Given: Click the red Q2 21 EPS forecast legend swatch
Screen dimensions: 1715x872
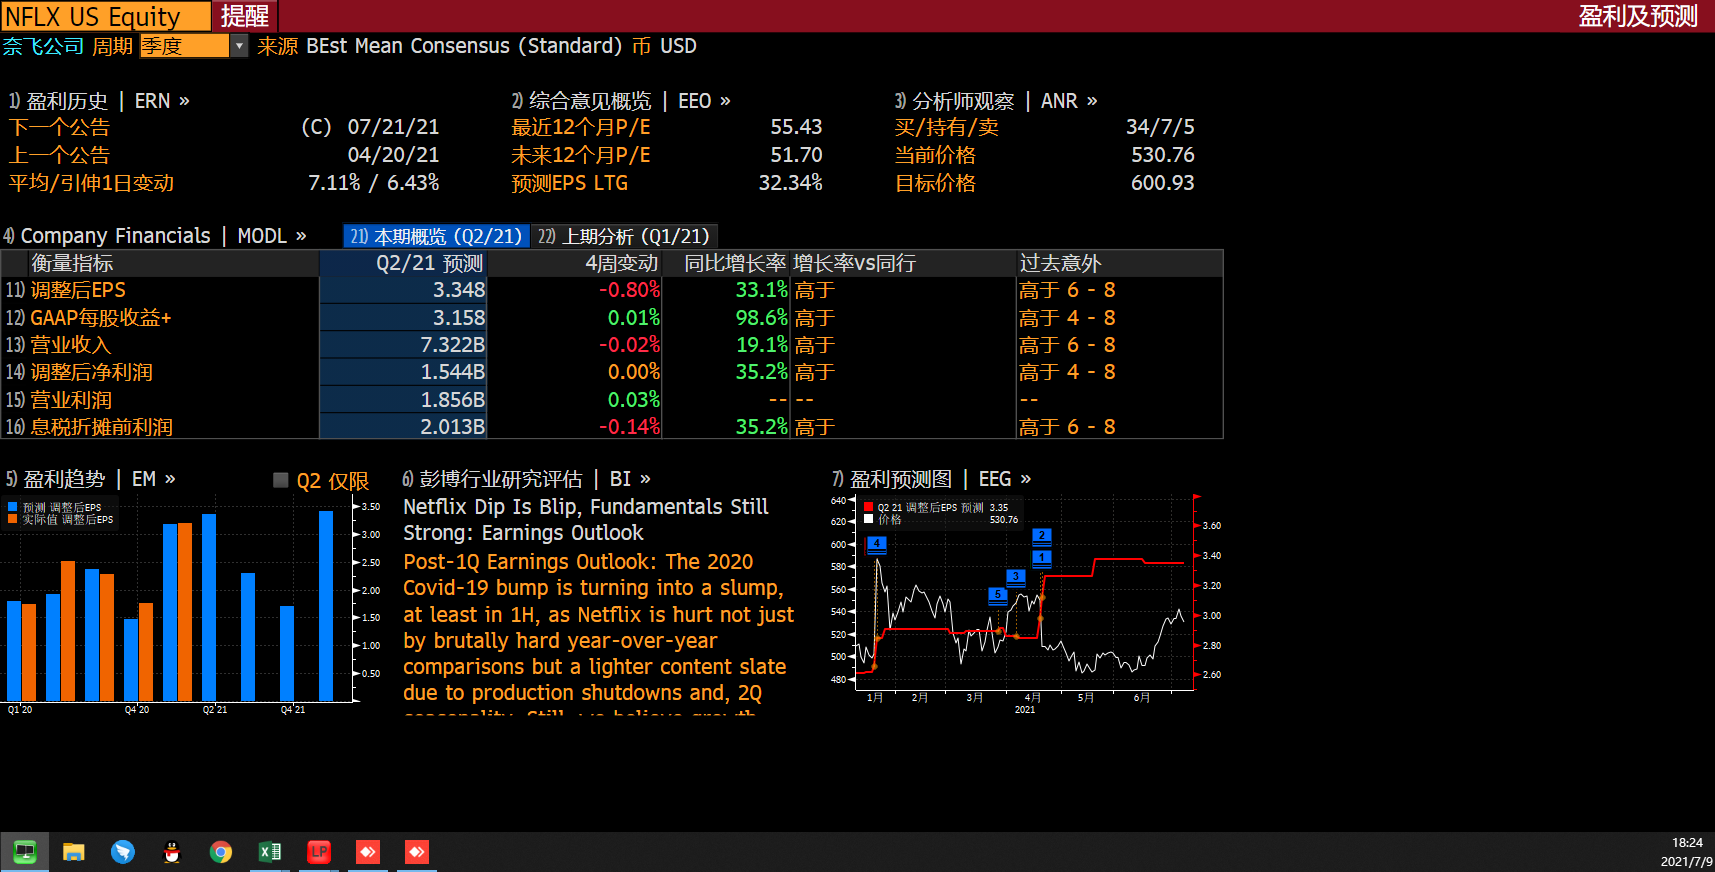Looking at the screenshot, I should pos(869,507).
